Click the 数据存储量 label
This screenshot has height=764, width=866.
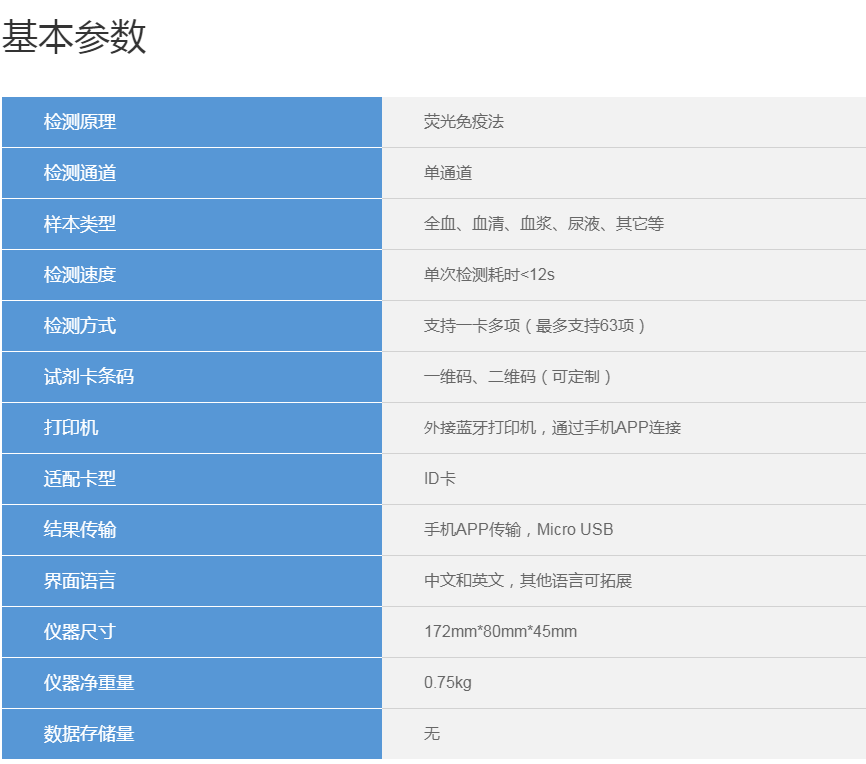[x=89, y=734]
